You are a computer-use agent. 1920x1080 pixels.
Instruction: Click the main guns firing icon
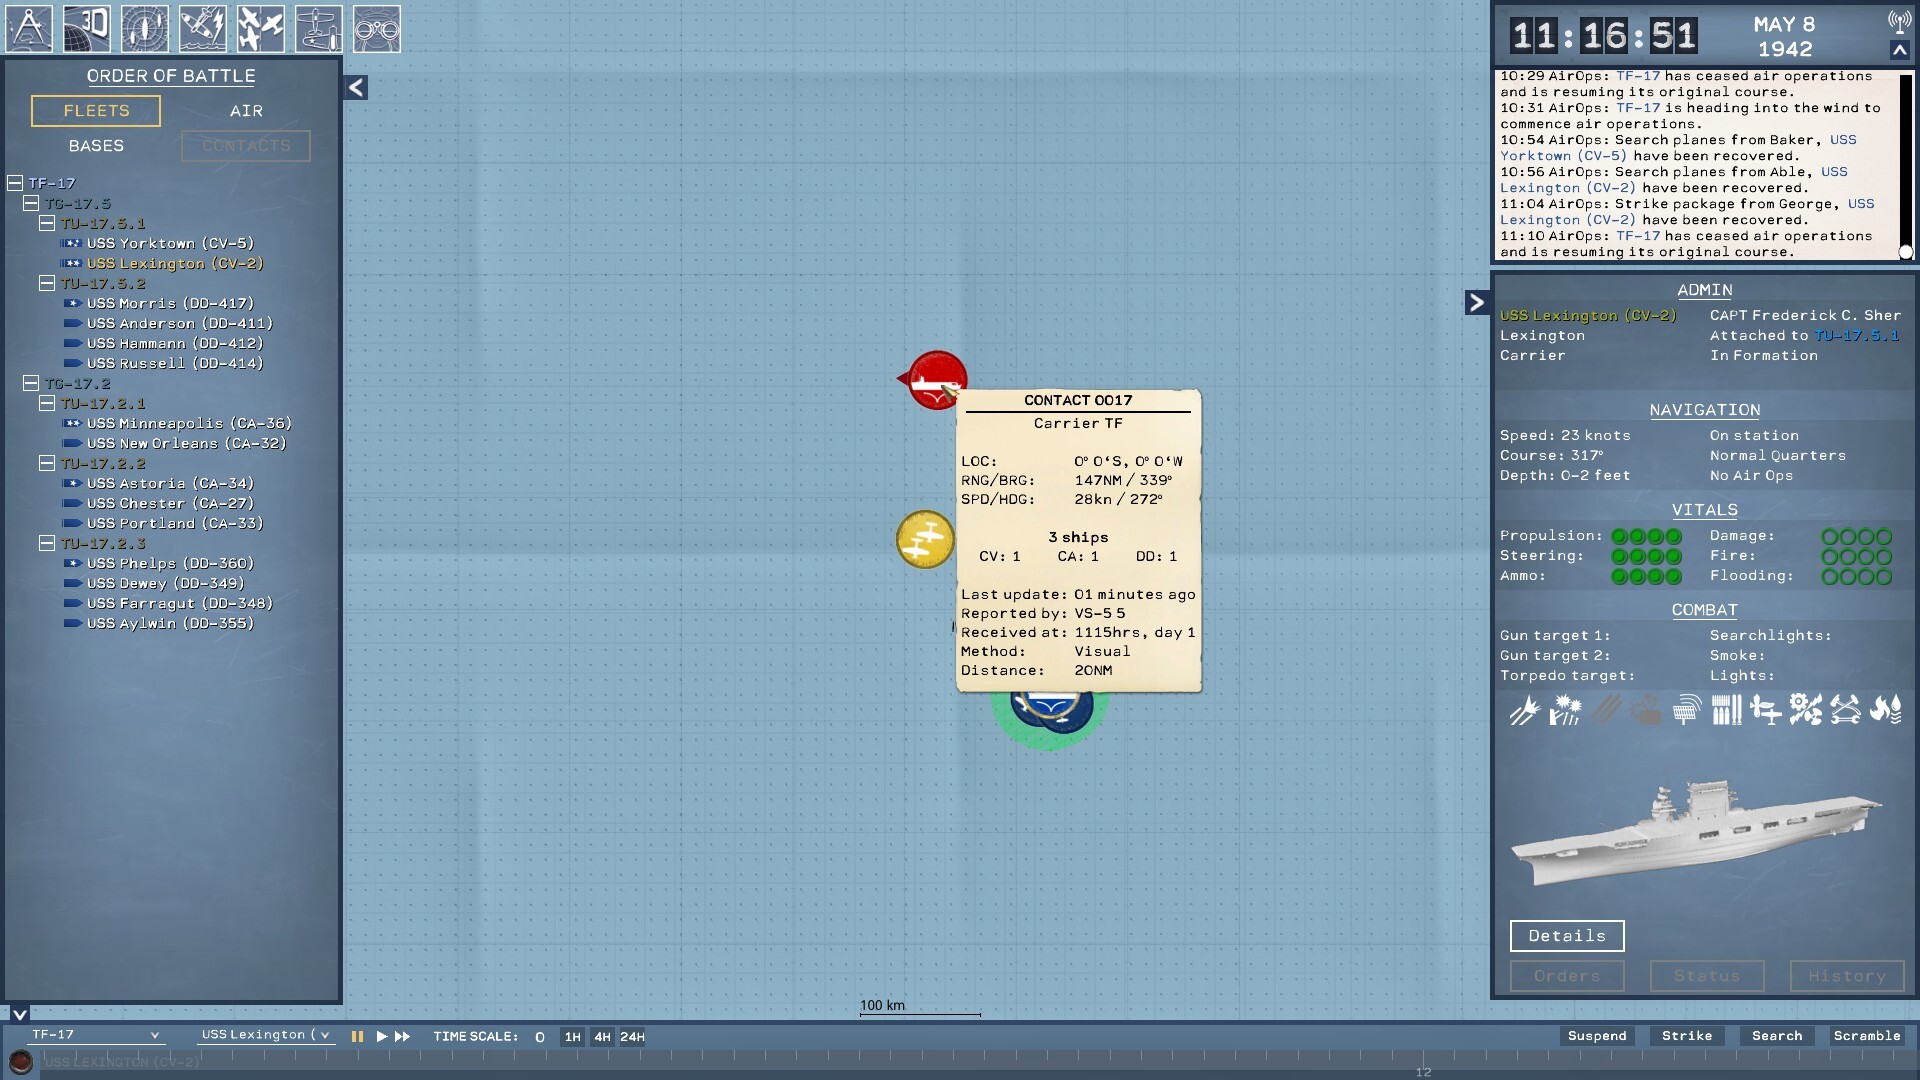[1525, 710]
